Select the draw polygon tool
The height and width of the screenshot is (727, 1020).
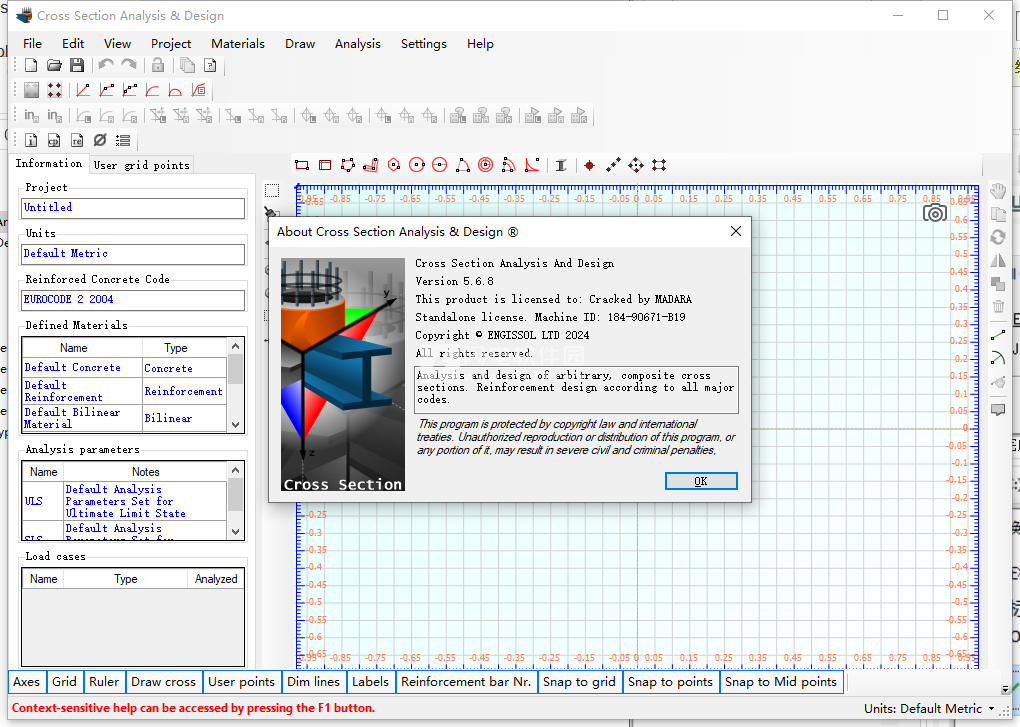[348, 165]
